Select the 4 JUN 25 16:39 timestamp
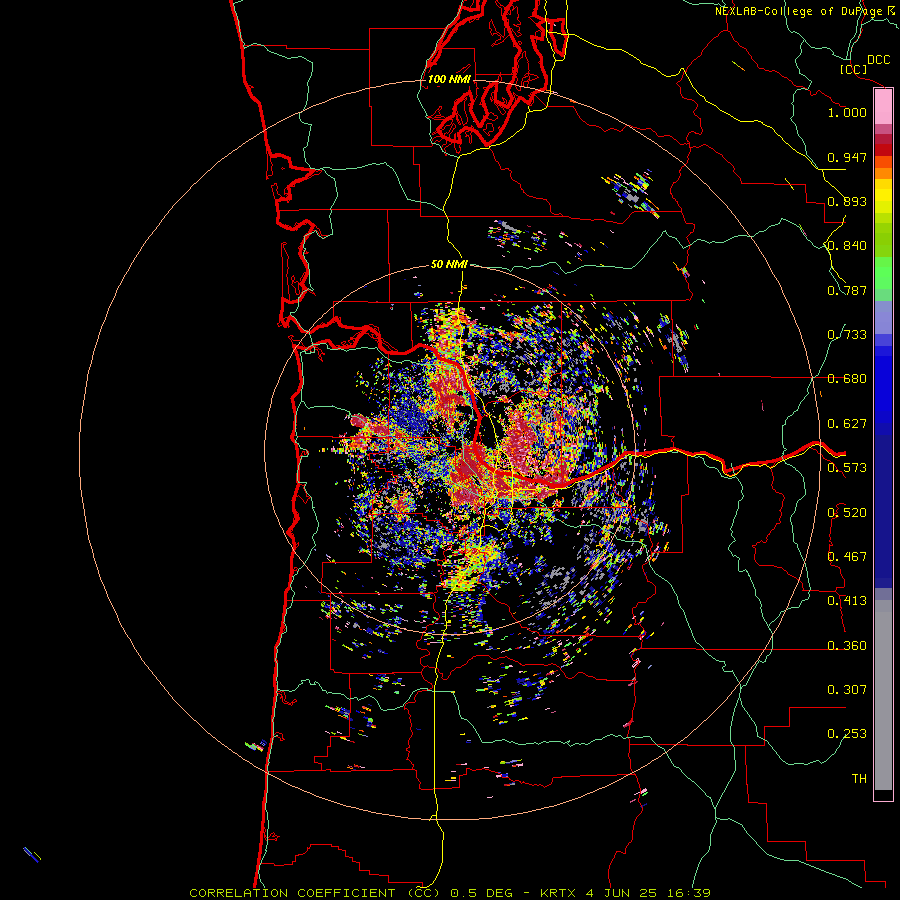Image resolution: width=900 pixels, height=900 pixels. pyautogui.click(x=649, y=893)
